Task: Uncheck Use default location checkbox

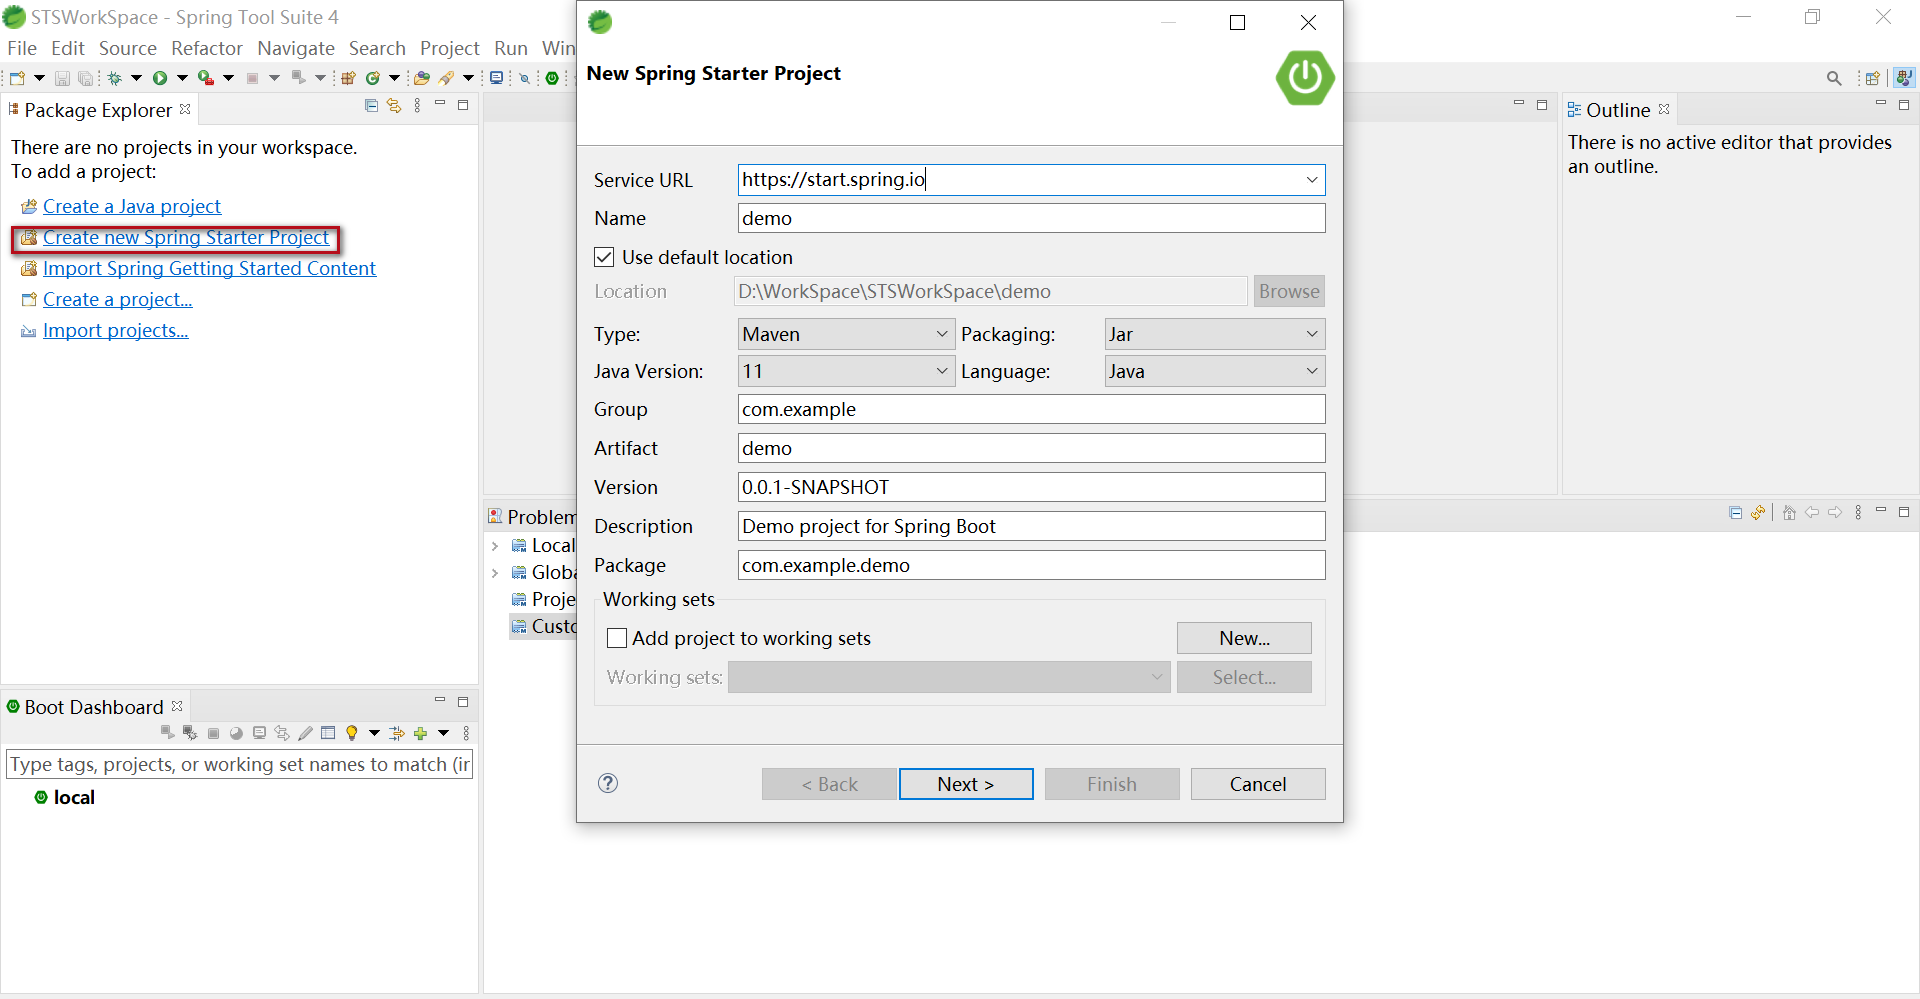Action: click(604, 257)
